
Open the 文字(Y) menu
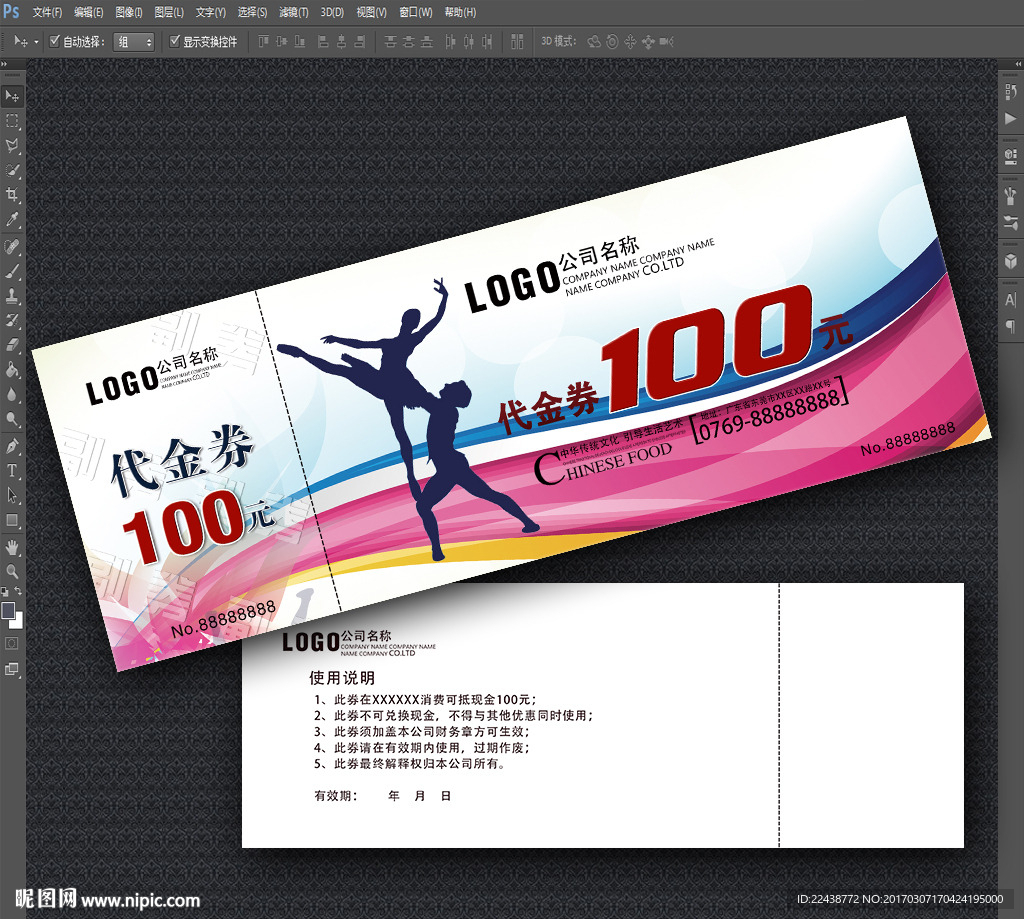tap(210, 12)
